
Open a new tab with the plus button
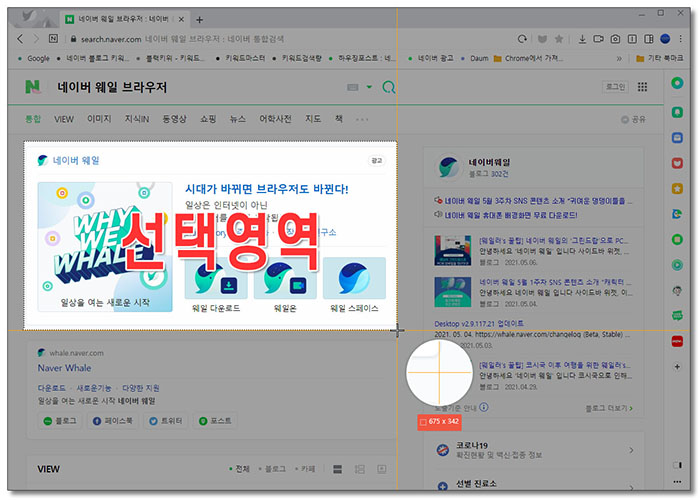coord(200,20)
